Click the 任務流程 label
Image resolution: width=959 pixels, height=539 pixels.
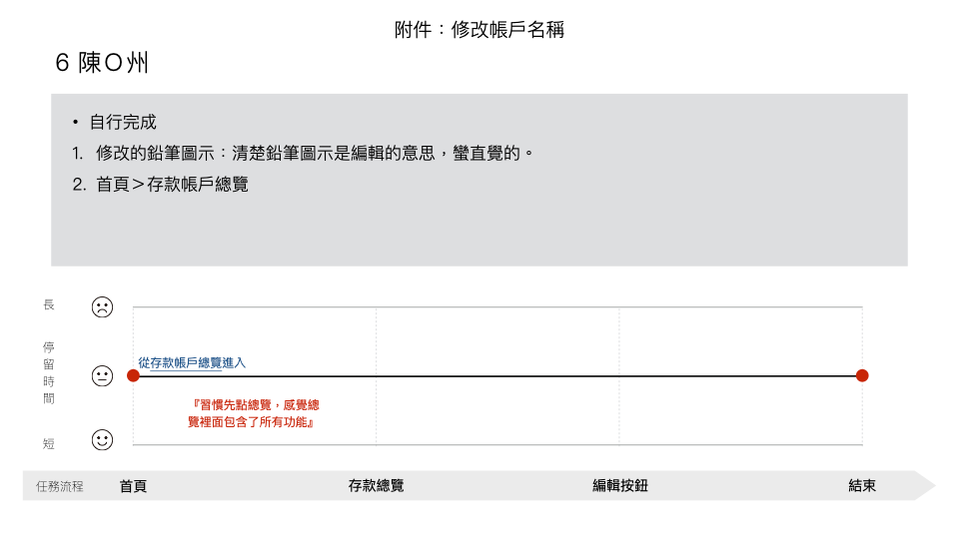[x=59, y=486]
